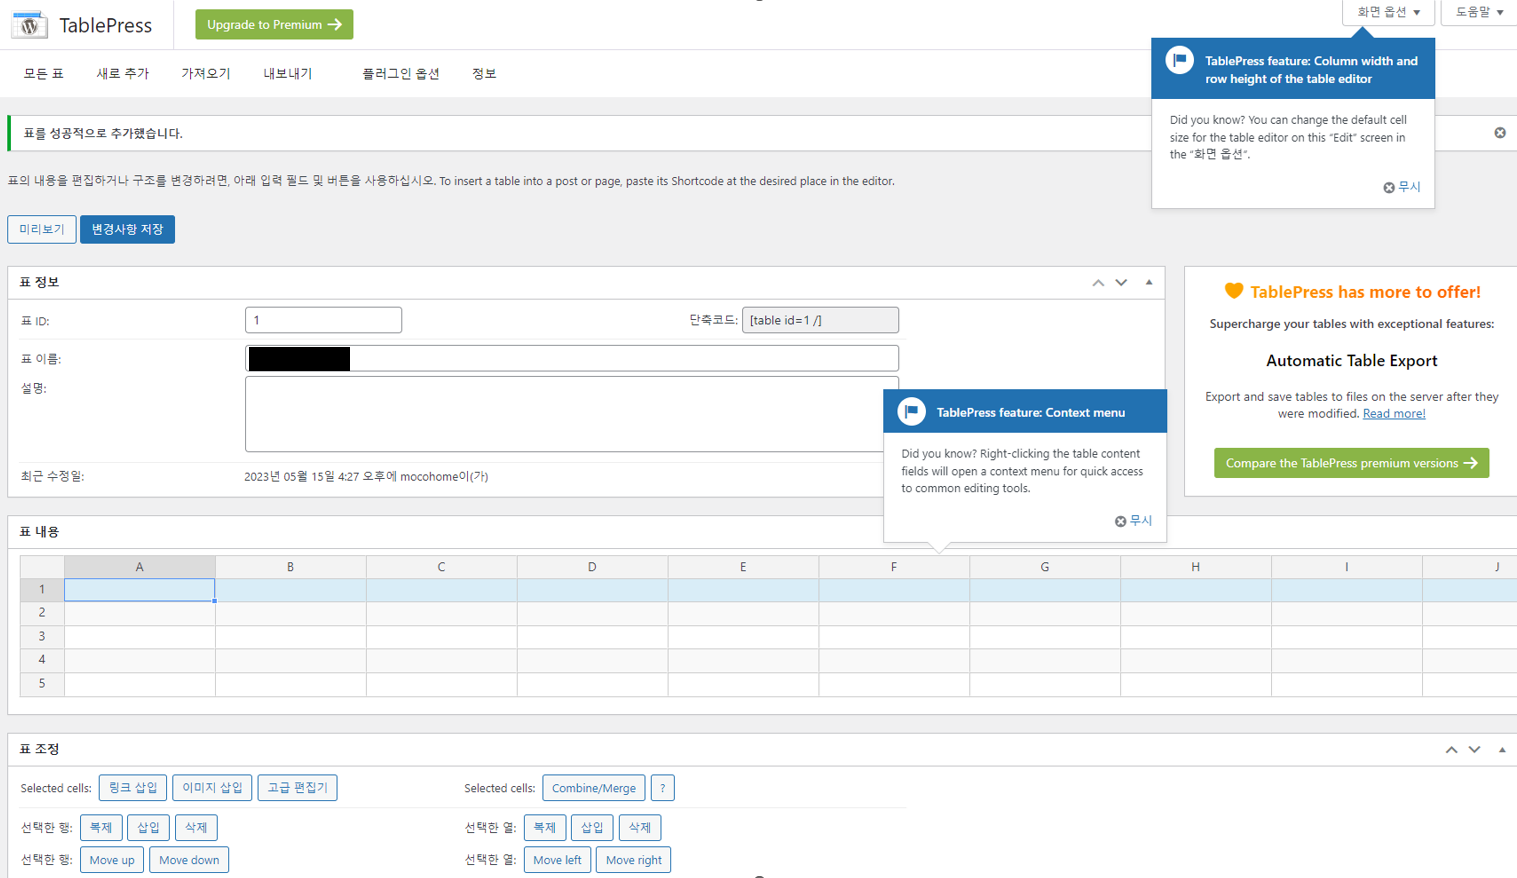This screenshot has width=1517, height=878.
Task: Click the ? help button beside Combine/Merge
Action: tap(662, 788)
